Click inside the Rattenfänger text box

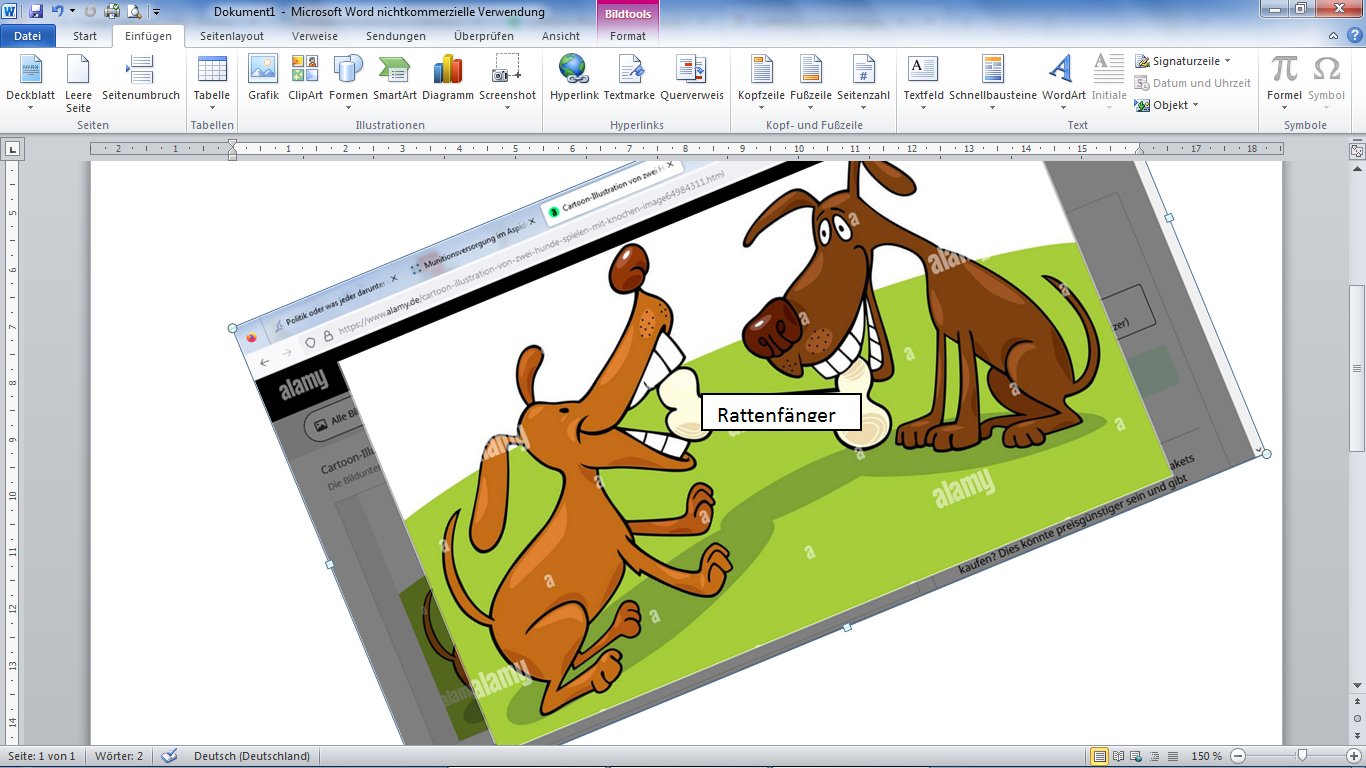[781, 412]
